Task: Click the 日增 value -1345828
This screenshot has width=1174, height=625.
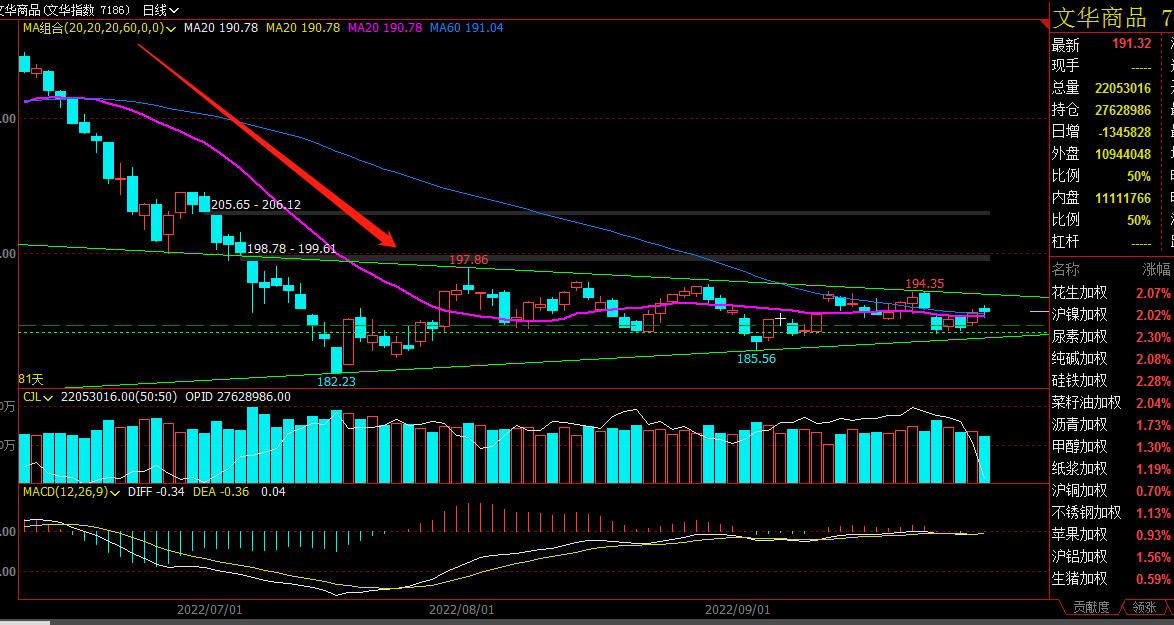Action: coord(1124,132)
